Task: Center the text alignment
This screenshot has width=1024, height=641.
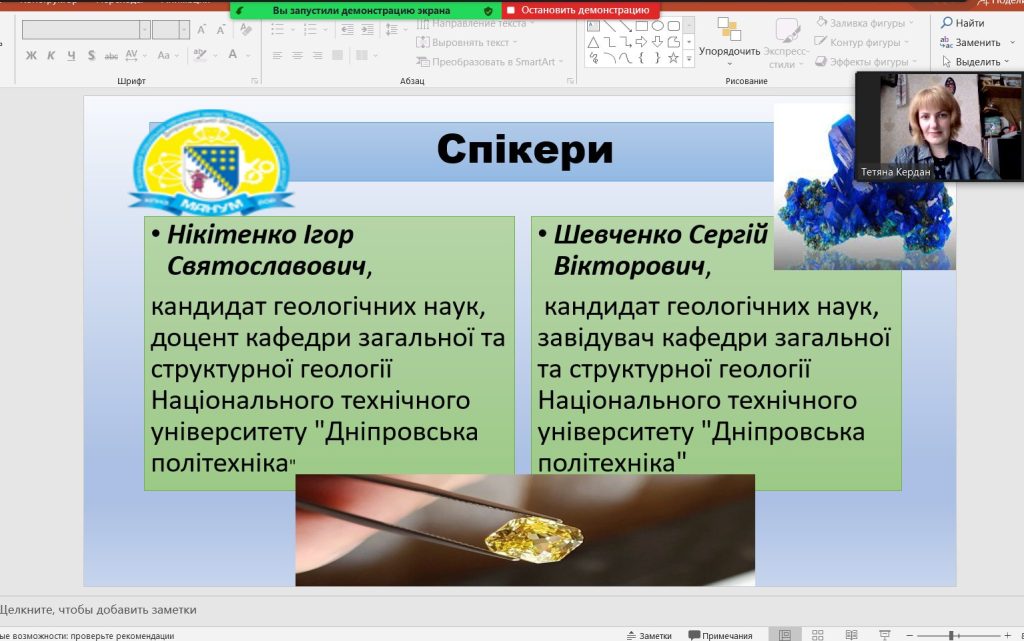Action: click(297, 55)
